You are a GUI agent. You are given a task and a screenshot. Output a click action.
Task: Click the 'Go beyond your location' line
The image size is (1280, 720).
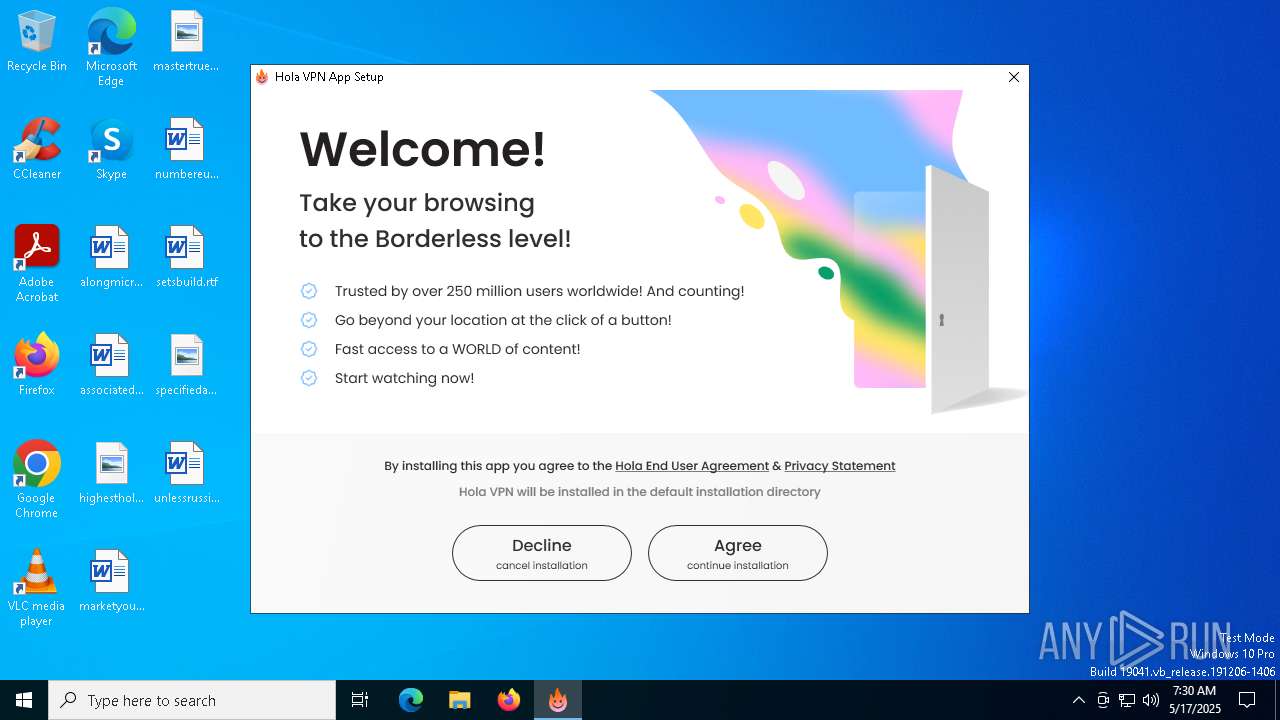click(x=503, y=320)
